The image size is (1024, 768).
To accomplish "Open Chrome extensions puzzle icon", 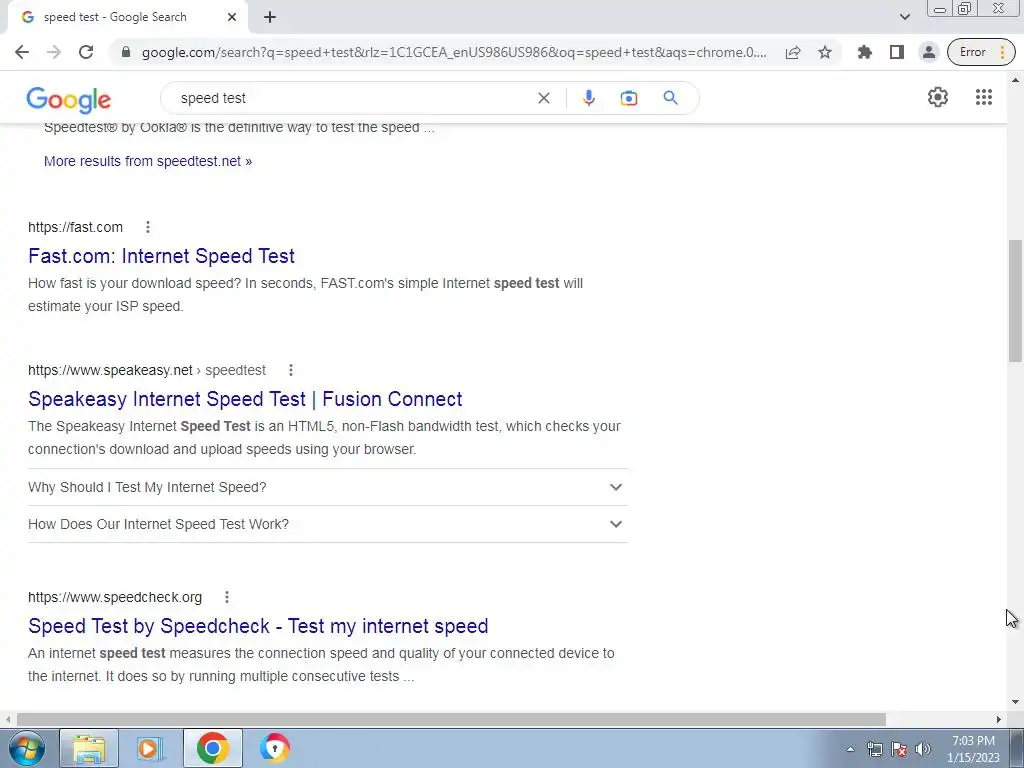I will (865, 52).
